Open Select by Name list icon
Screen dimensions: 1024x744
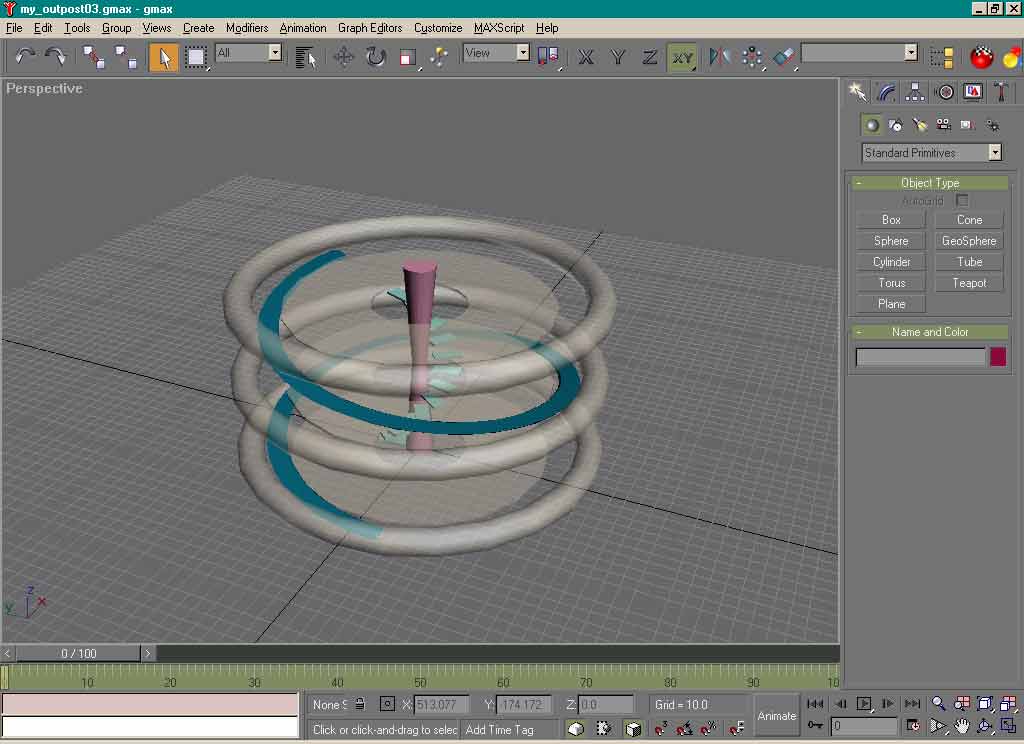[x=306, y=57]
